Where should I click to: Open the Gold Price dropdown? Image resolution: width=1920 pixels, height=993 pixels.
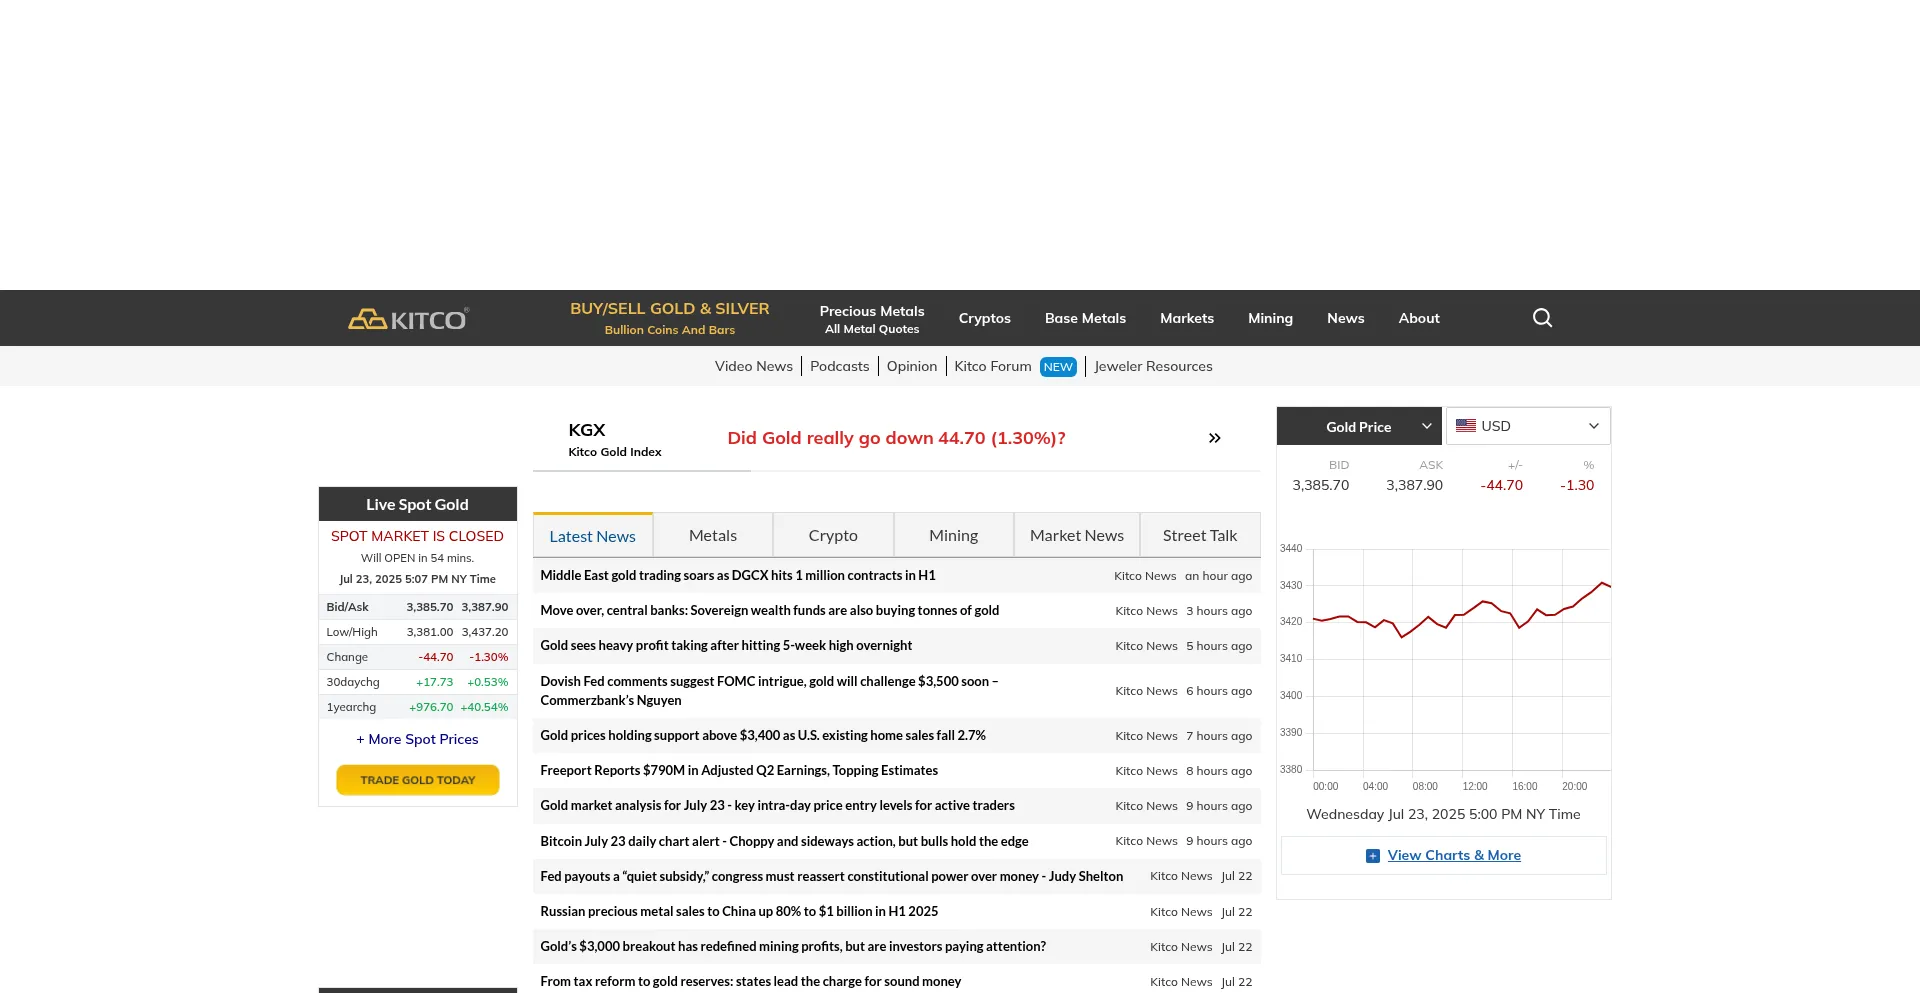click(x=1359, y=426)
